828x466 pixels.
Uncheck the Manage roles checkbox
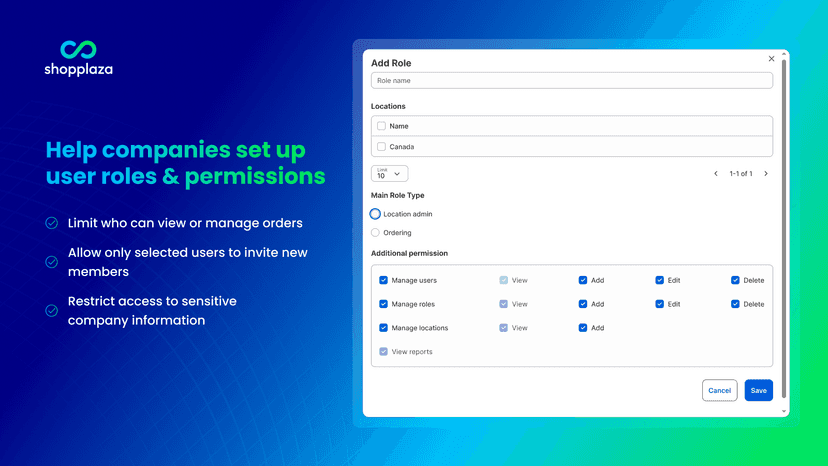(383, 304)
